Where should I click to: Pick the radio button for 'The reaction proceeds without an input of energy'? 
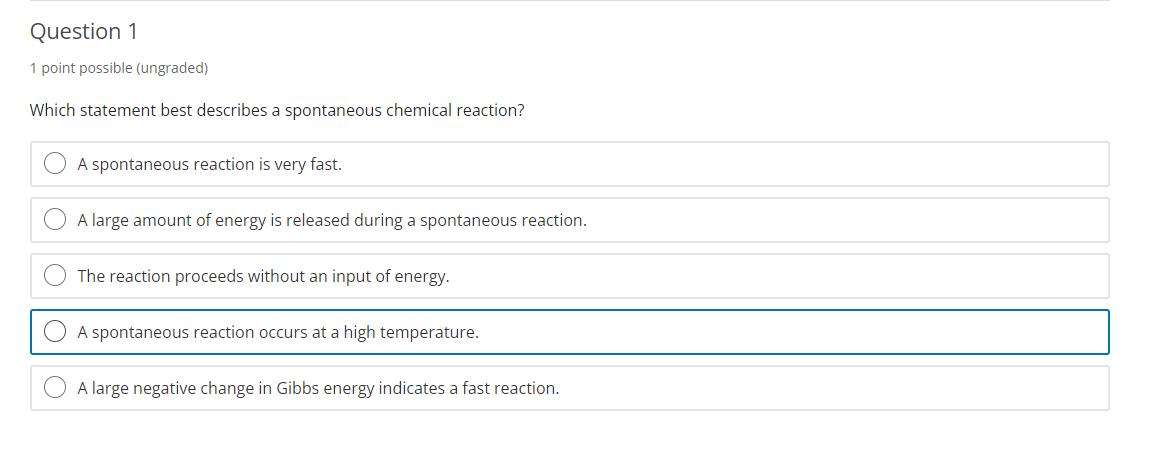point(56,276)
